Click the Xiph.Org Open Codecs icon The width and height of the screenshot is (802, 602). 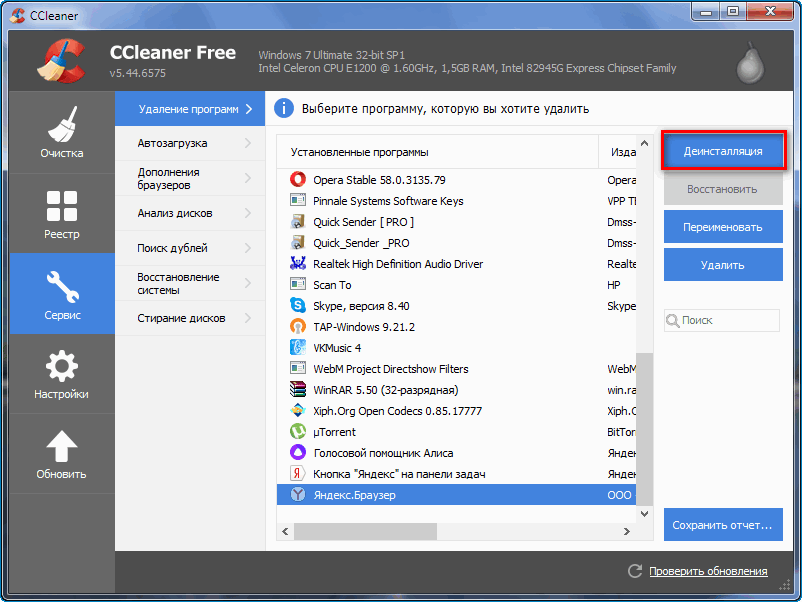point(298,410)
